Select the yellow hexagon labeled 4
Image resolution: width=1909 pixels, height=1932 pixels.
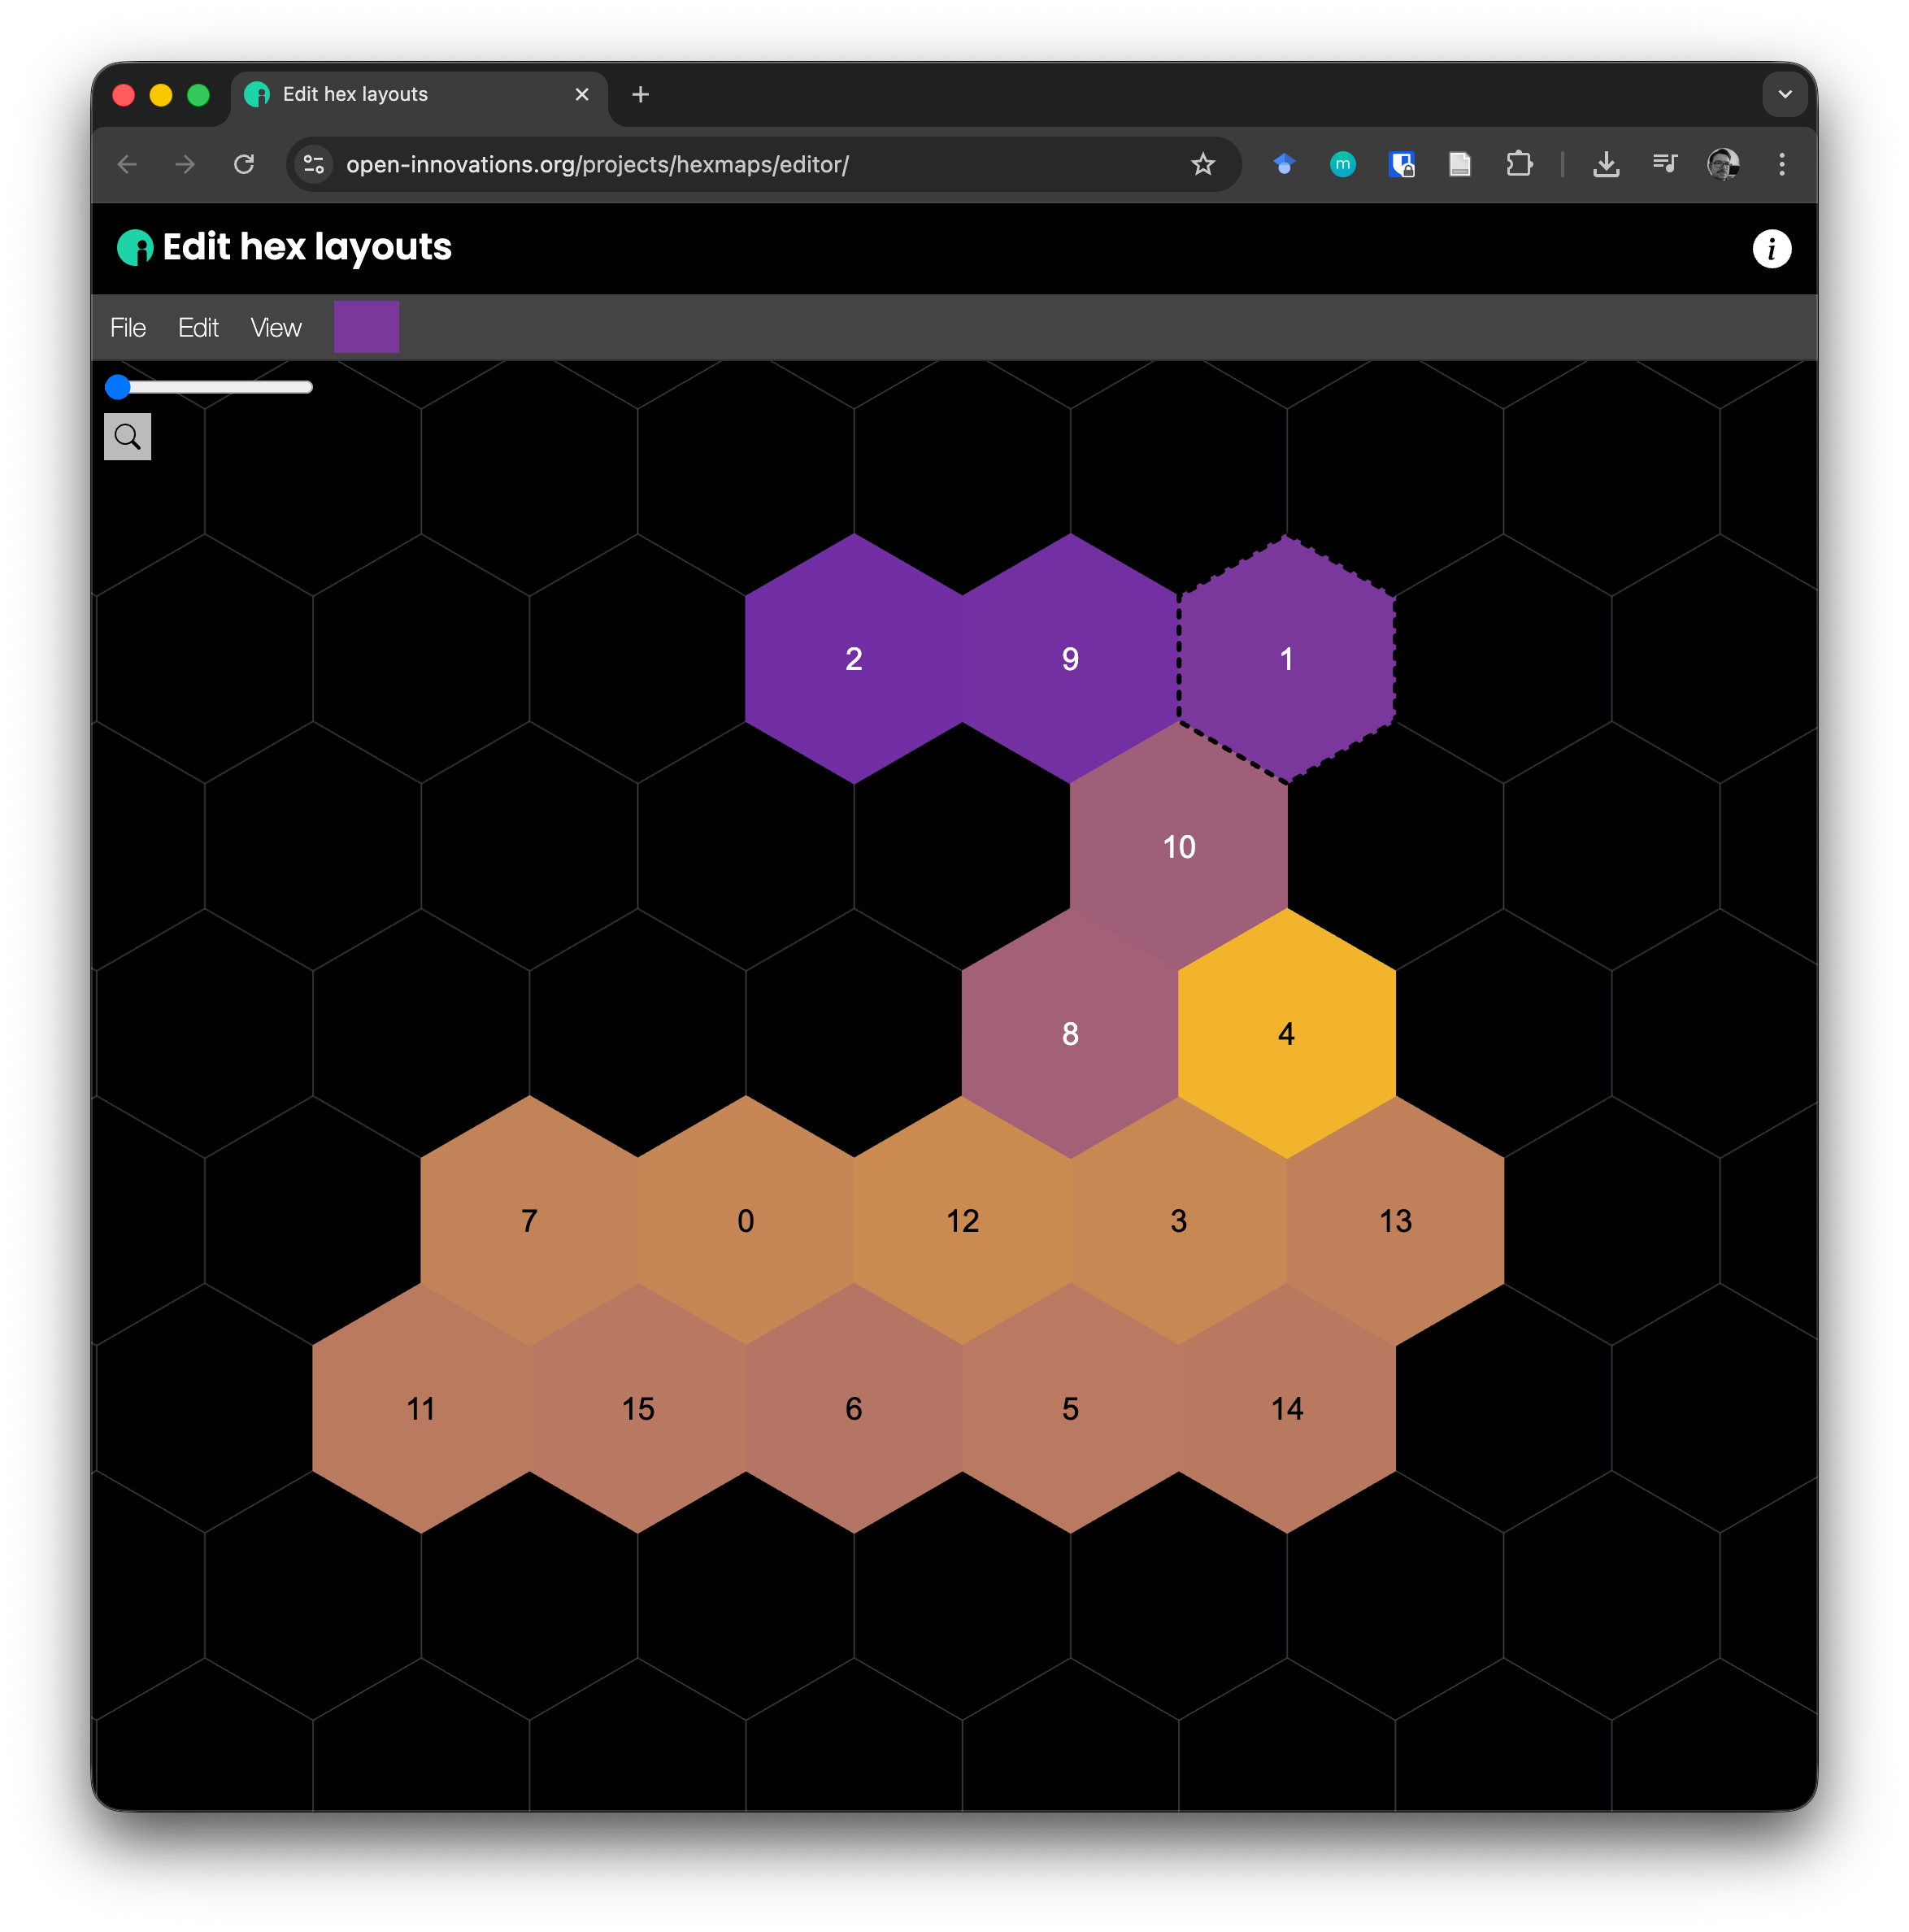[x=1286, y=1033]
